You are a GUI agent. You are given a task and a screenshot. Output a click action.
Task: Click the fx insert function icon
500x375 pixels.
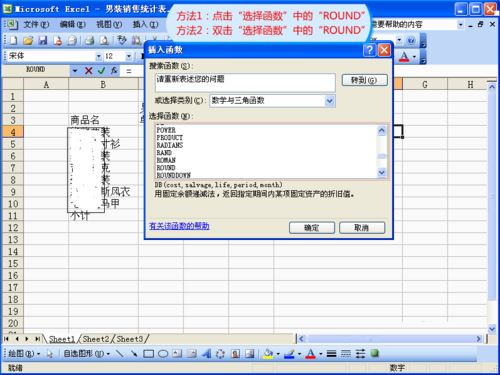point(114,71)
